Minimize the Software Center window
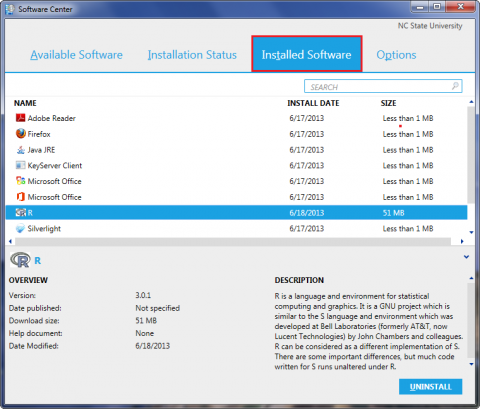Image resolution: width=480 pixels, height=409 pixels. pyautogui.click(x=420, y=7)
